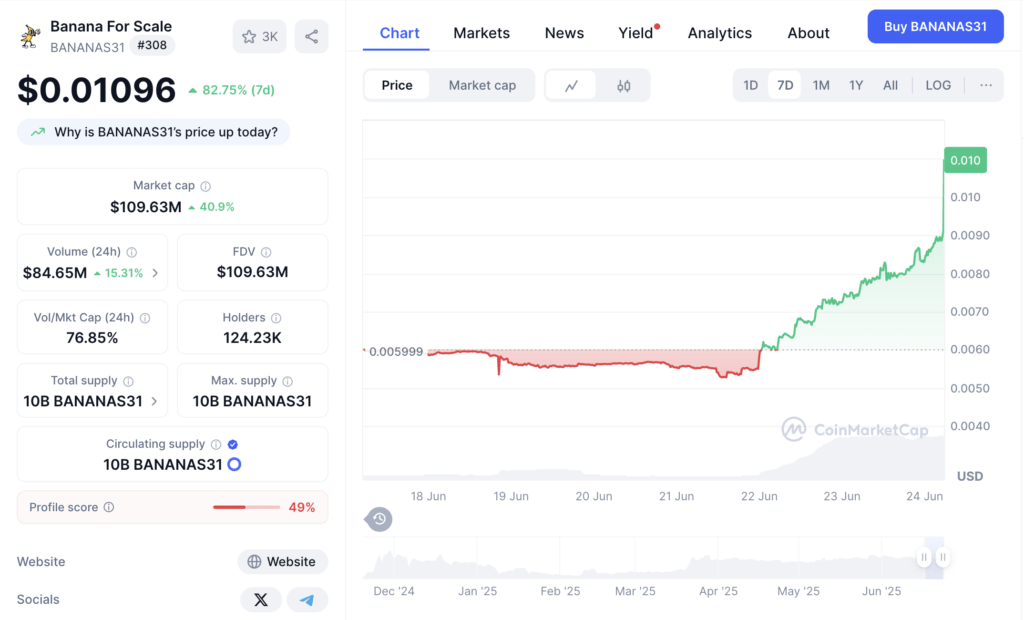Image resolution: width=1024 pixels, height=620 pixels.
Task: Click the circulating supply ring indicator
Action: [x=234, y=465]
